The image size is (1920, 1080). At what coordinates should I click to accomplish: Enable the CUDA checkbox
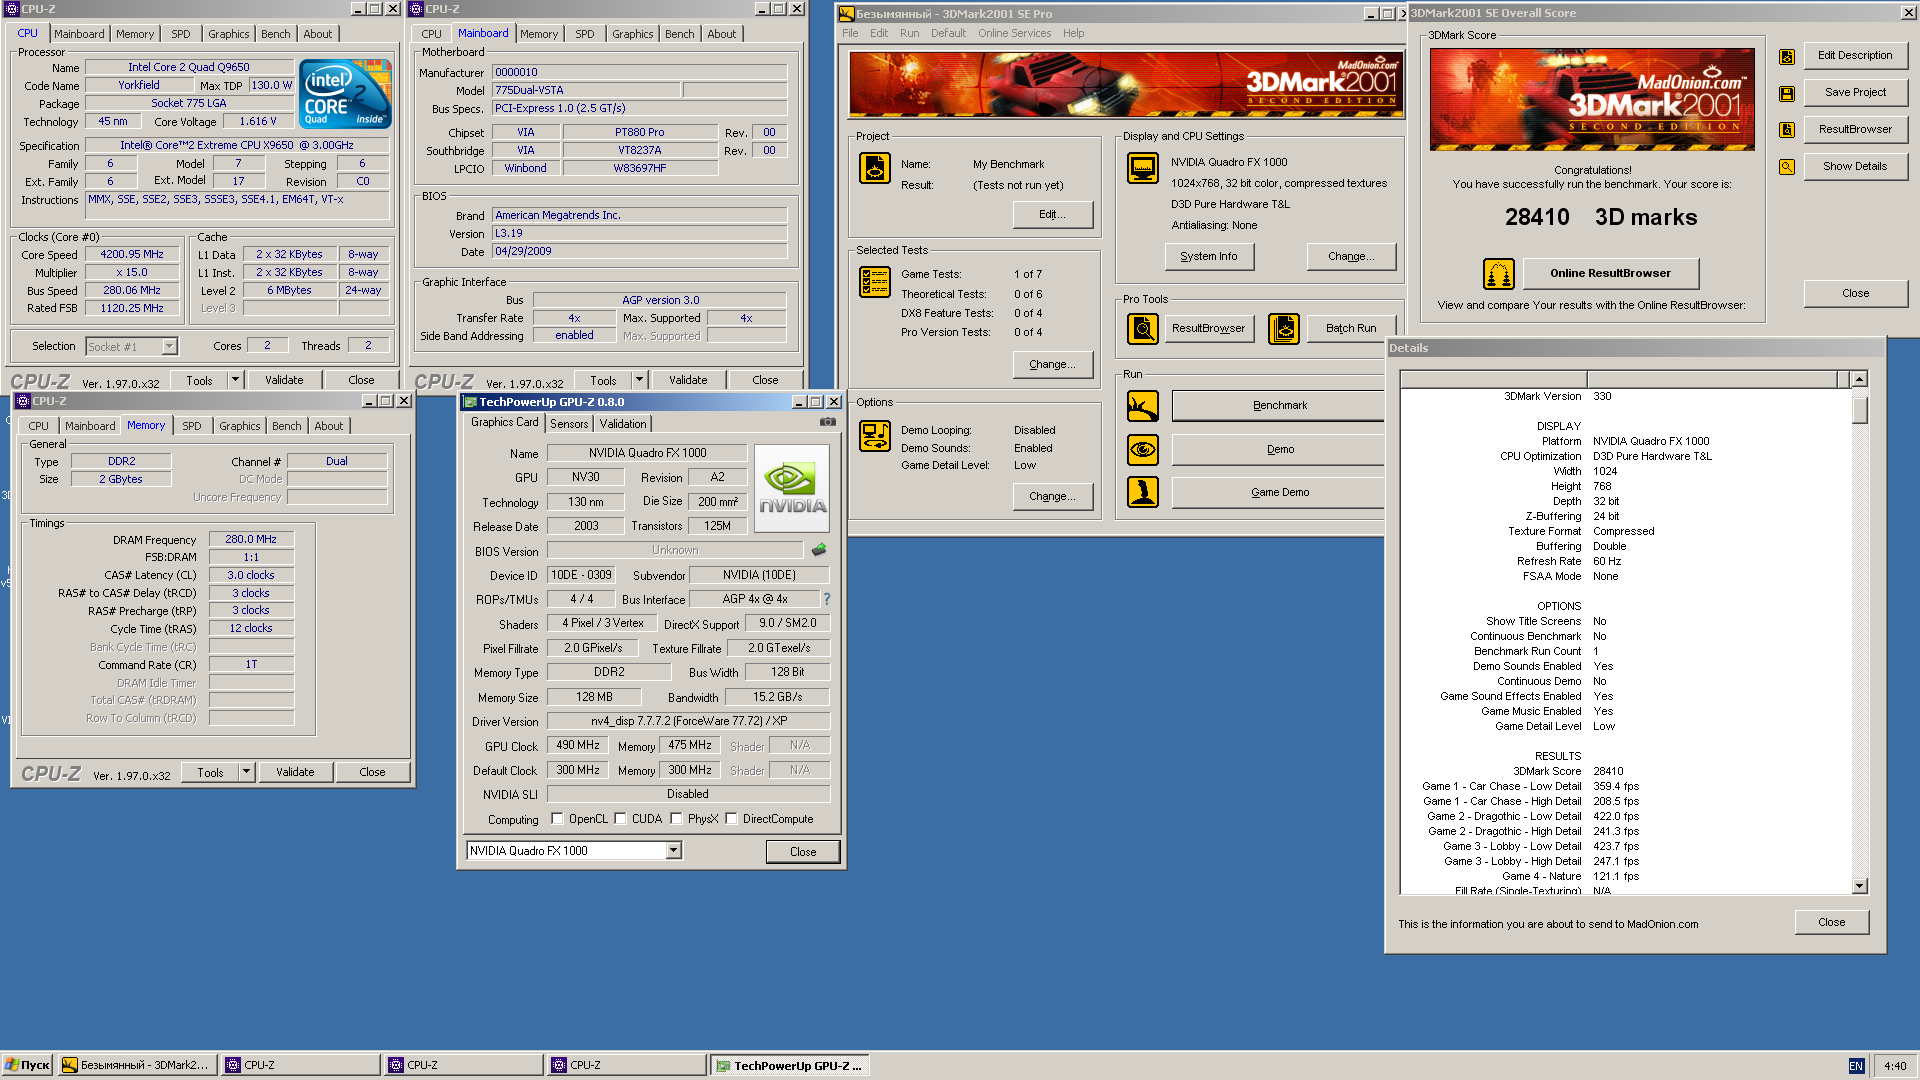[620, 819]
